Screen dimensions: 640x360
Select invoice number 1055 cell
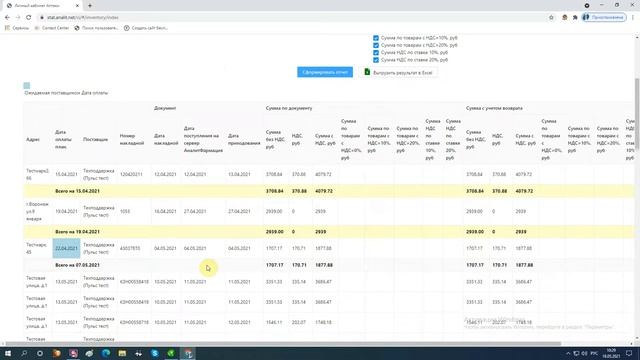125,211
